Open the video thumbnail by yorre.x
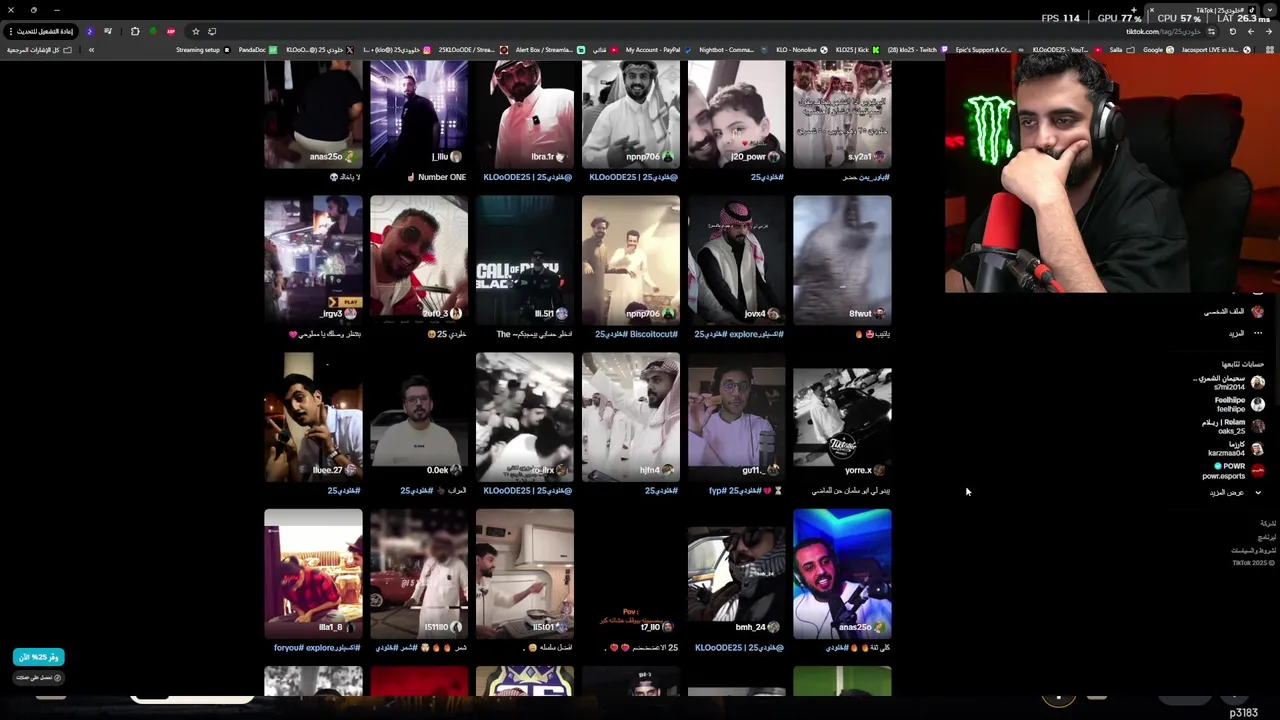Image resolution: width=1280 pixels, height=720 pixels. point(842,416)
